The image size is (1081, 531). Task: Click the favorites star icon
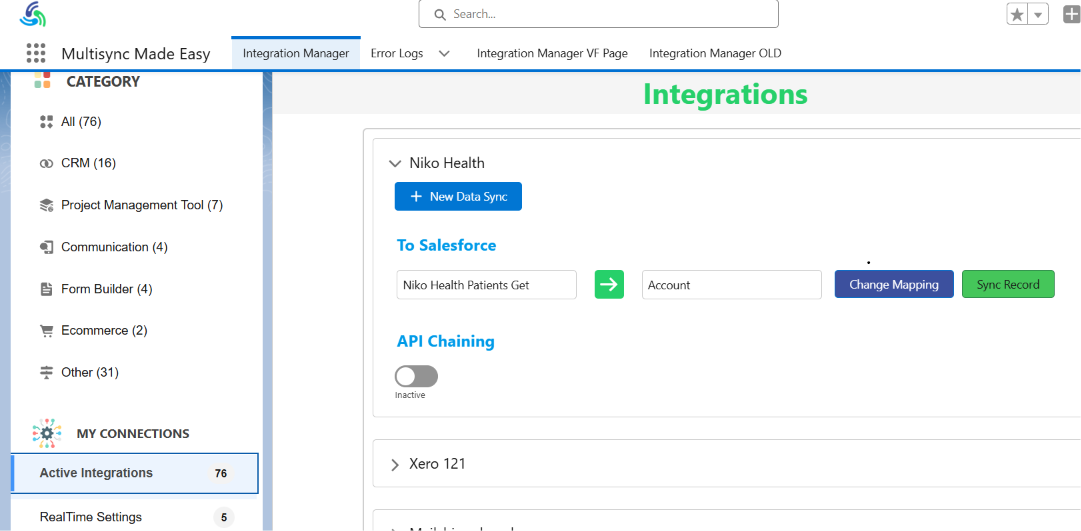point(1017,14)
